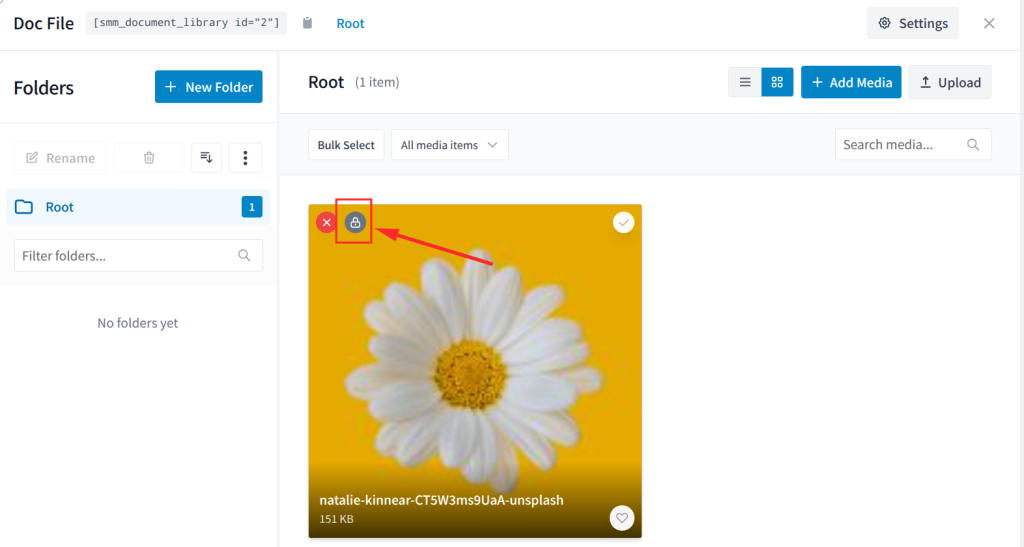Click the Rename folder button
This screenshot has width=1024, height=547.
coord(60,157)
